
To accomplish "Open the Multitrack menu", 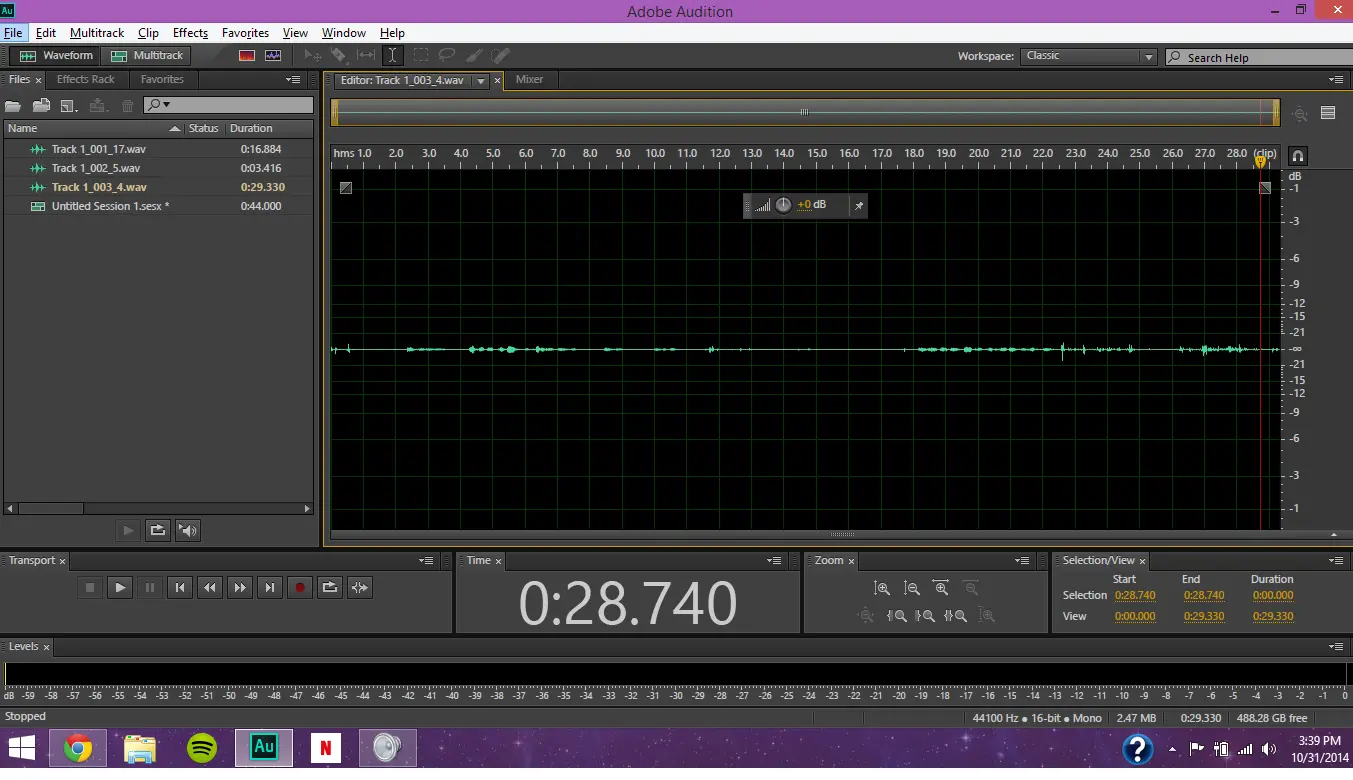I will [x=97, y=33].
